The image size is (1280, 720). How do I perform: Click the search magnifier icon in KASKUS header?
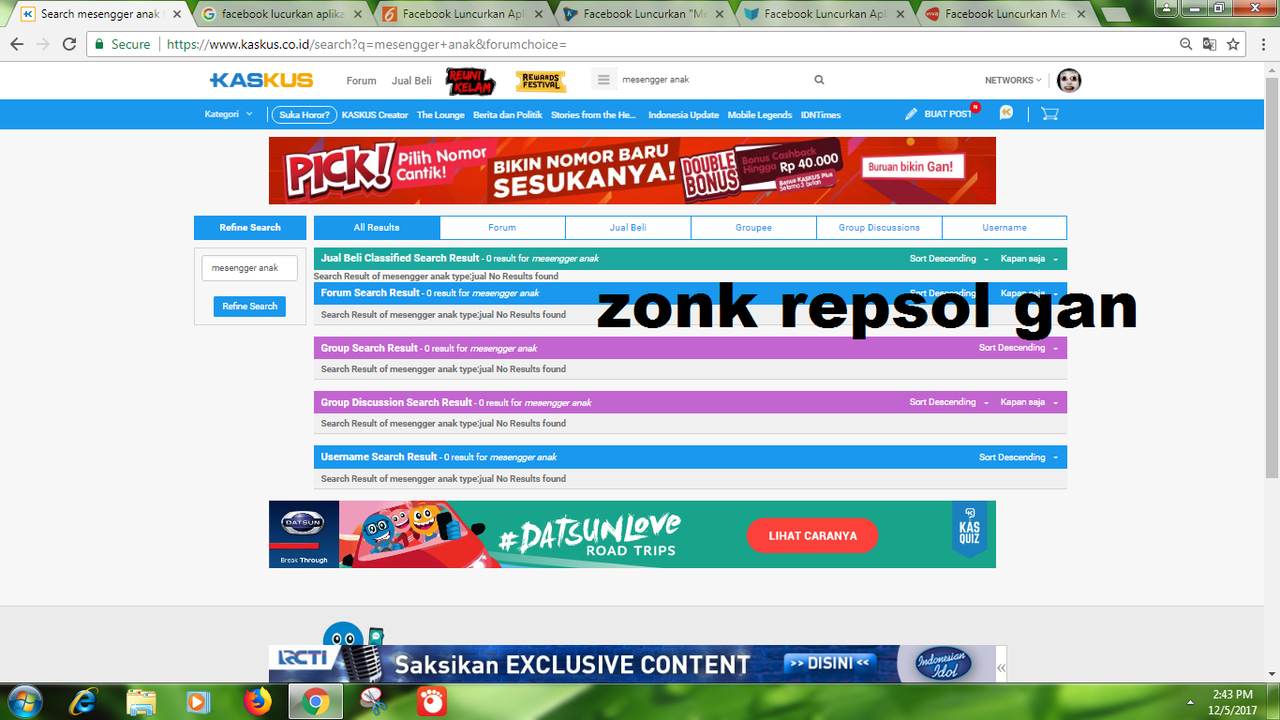(819, 80)
